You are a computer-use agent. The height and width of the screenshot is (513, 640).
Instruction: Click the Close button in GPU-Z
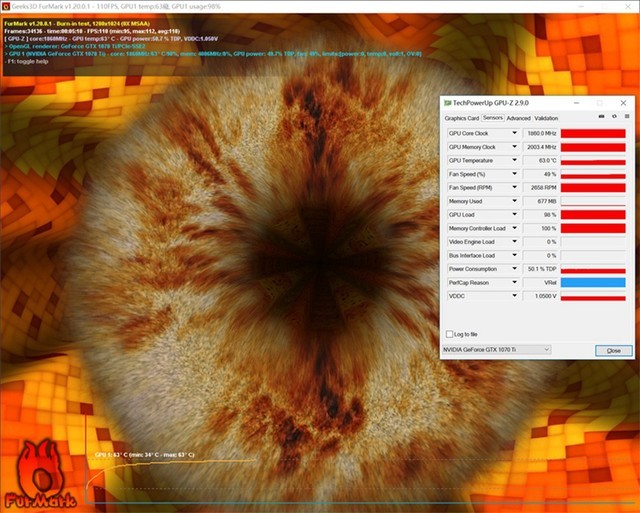(613, 351)
